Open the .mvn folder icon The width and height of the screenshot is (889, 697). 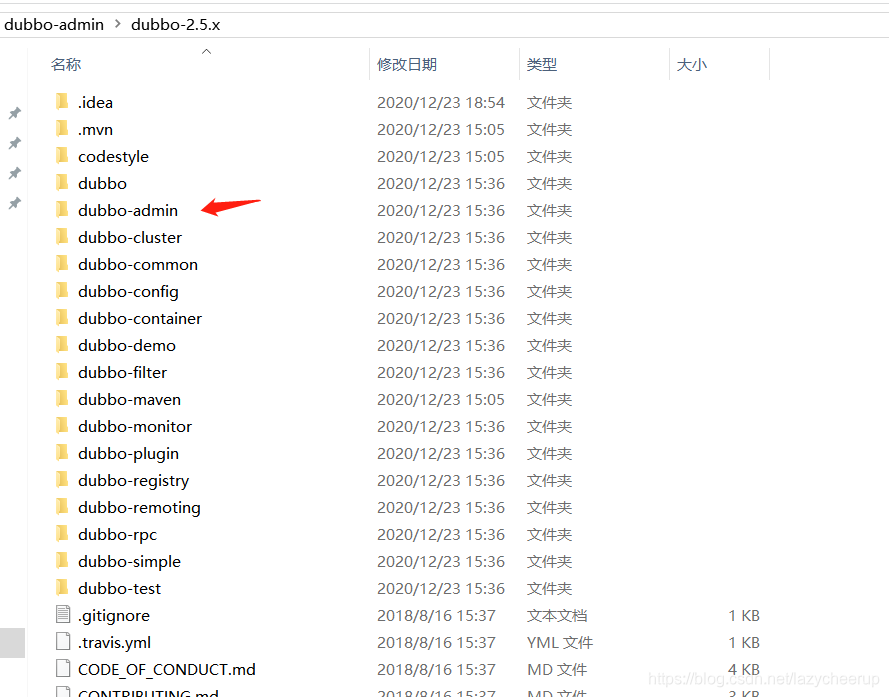point(62,129)
